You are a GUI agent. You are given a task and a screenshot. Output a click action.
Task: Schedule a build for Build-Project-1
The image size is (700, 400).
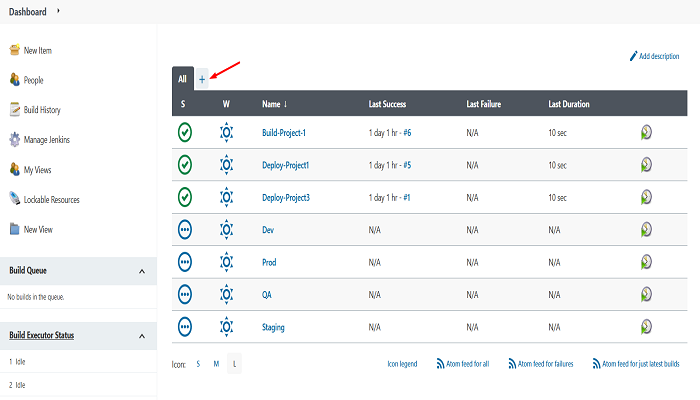click(646, 132)
